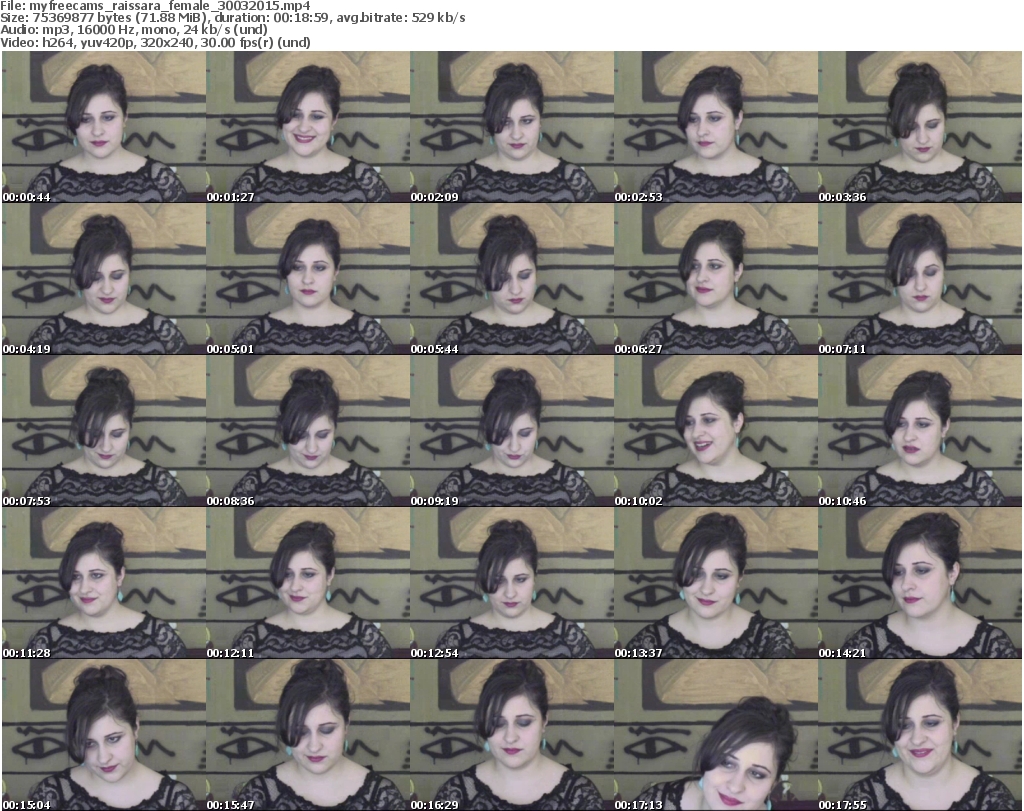
Task: Select the thumbnail frame stamped 00:02:53
Action: (x=716, y=127)
